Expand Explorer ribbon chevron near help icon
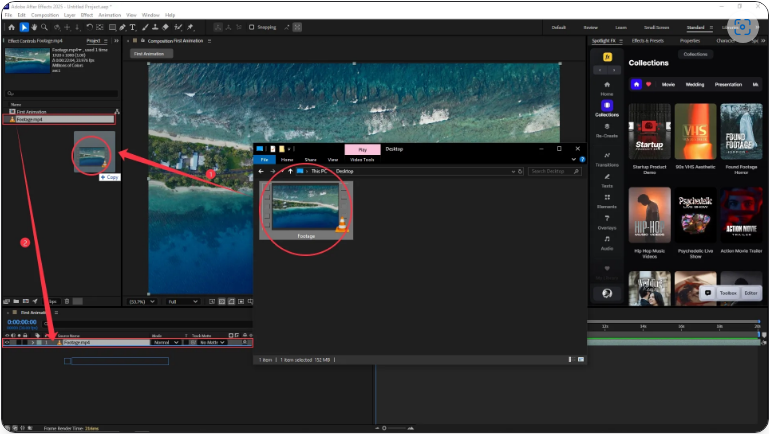The height and width of the screenshot is (434, 769). tap(573, 159)
